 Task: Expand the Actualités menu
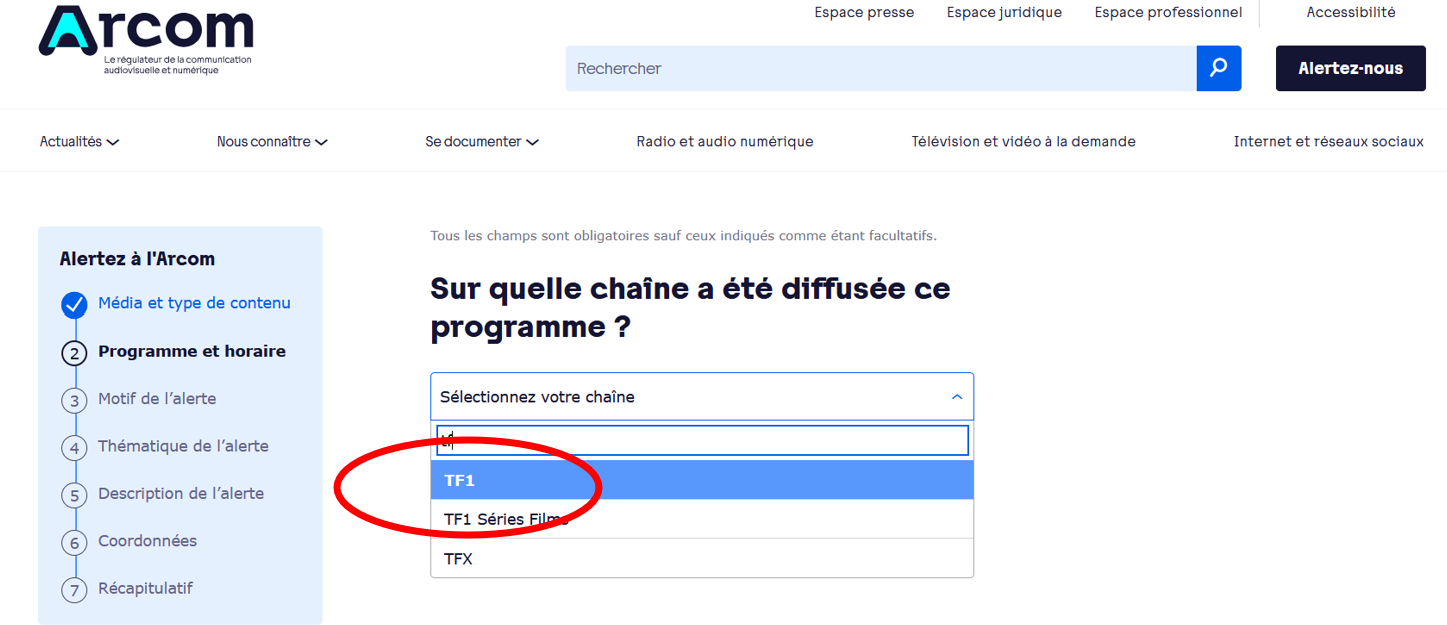79,142
